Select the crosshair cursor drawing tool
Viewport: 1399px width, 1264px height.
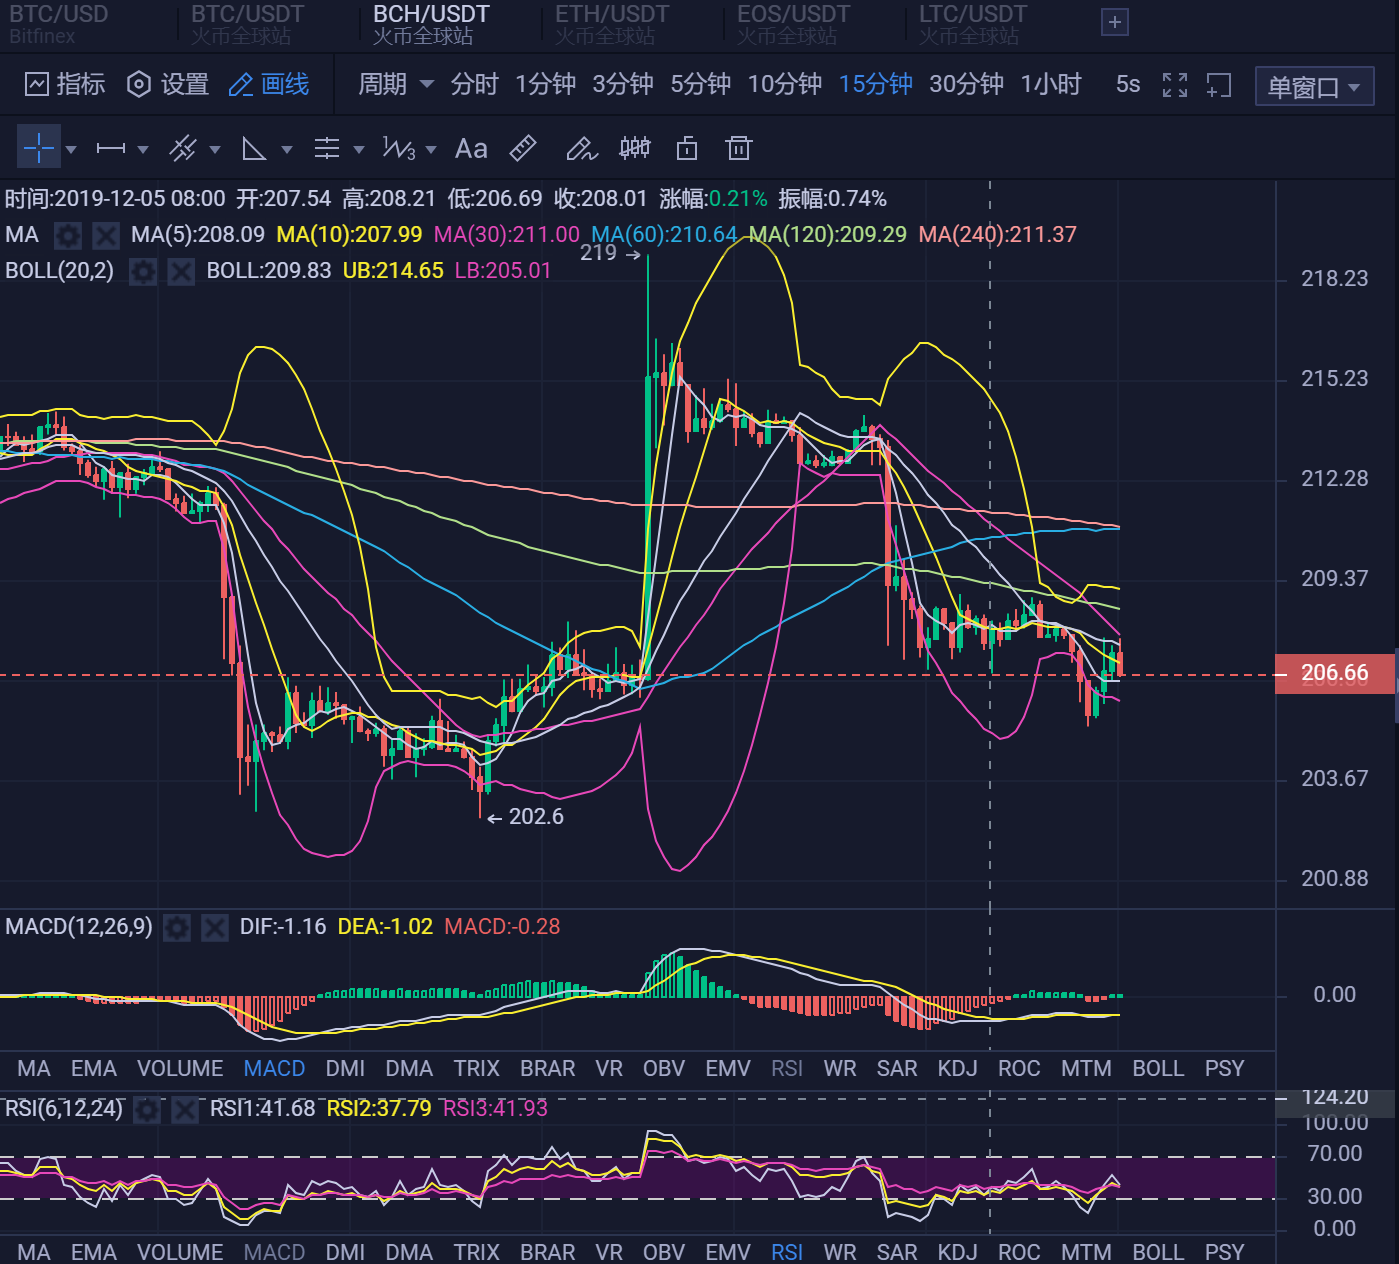pos(39,148)
